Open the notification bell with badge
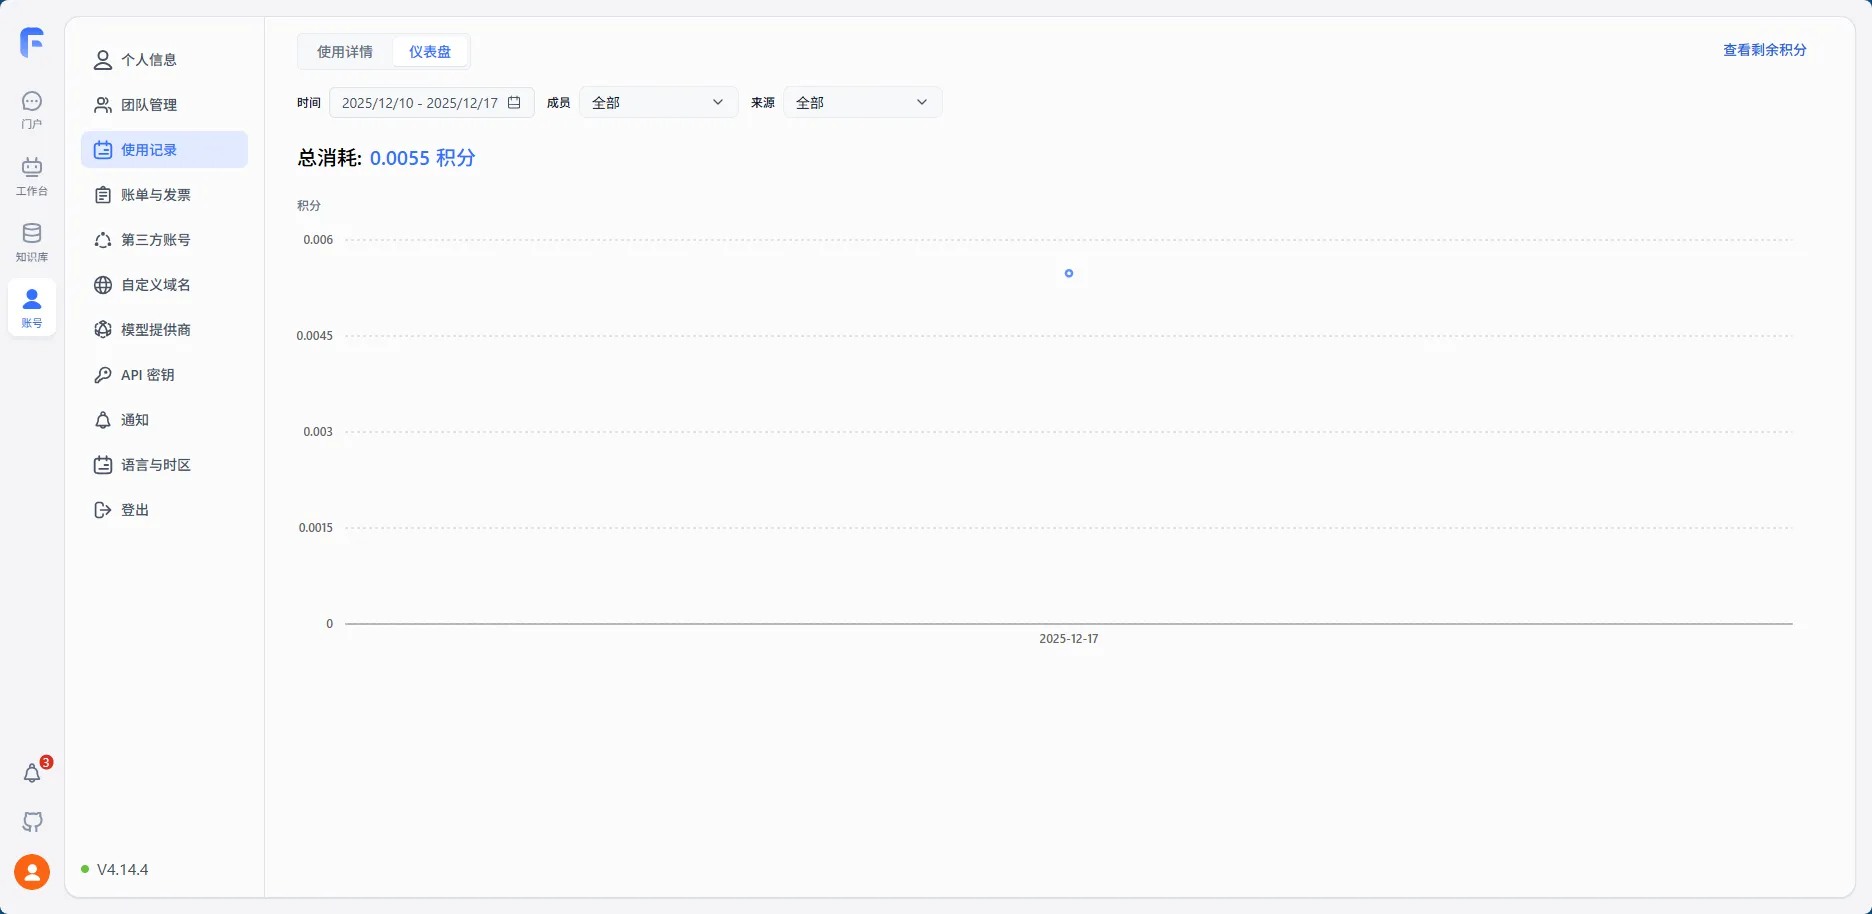The image size is (1872, 914). (x=32, y=773)
